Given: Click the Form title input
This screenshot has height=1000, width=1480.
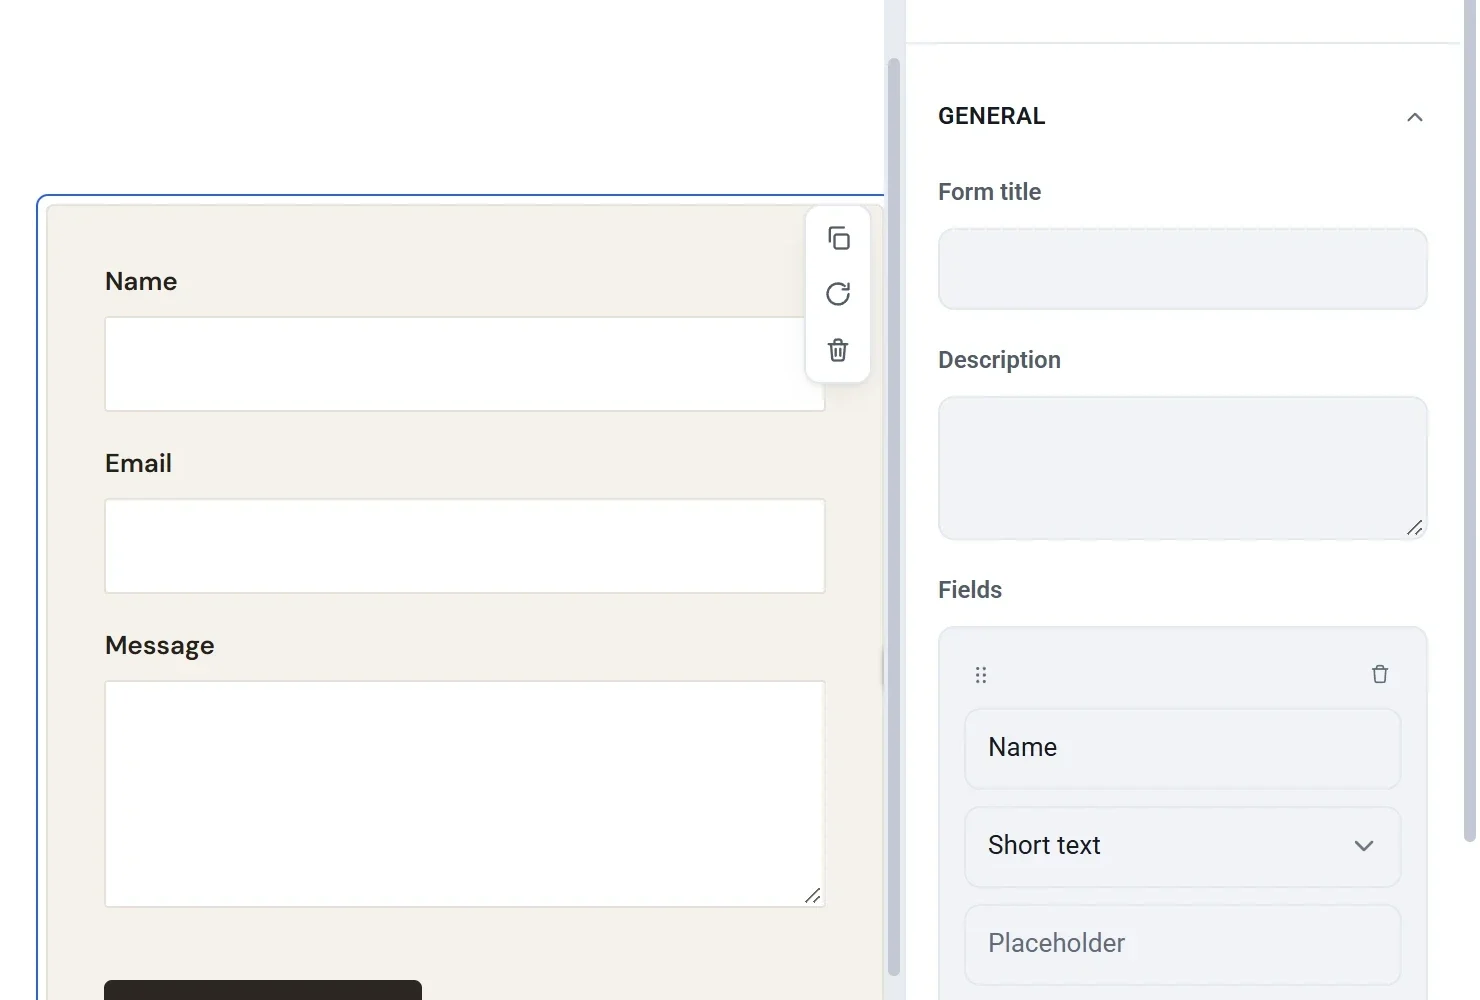Looking at the screenshot, I should 1182,269.
